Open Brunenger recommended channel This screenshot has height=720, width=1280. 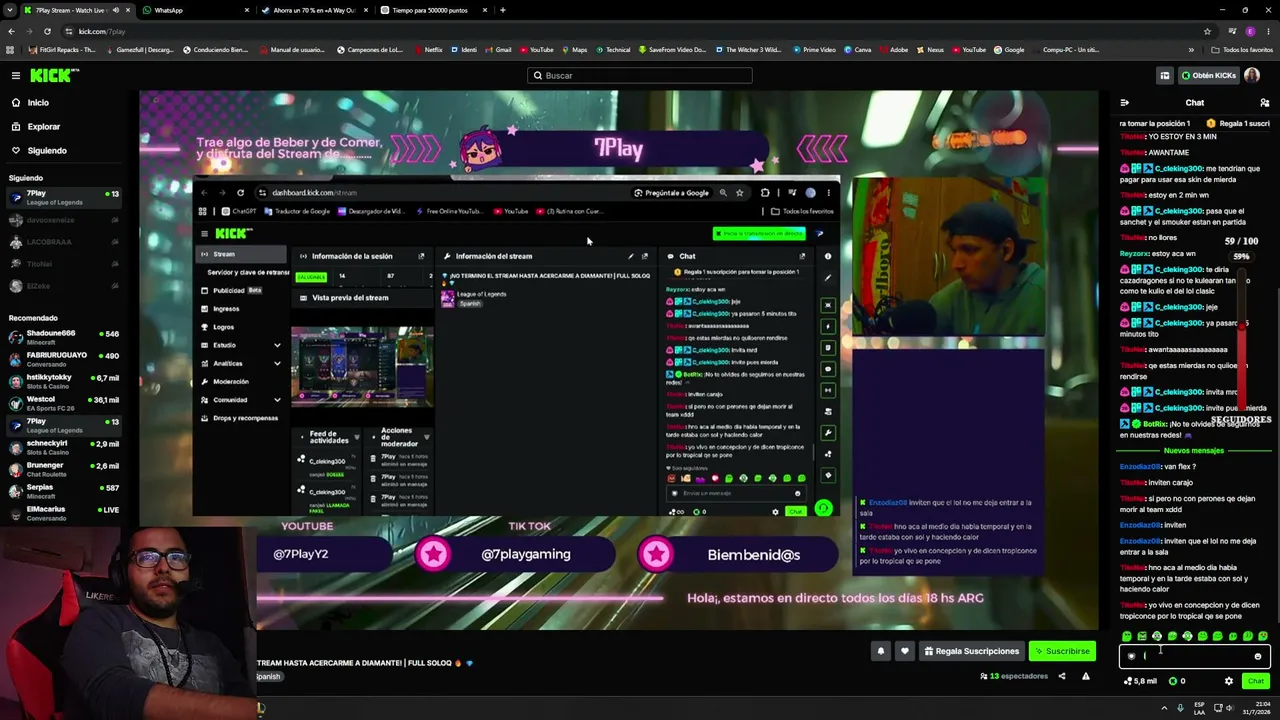tap(62, 469)
